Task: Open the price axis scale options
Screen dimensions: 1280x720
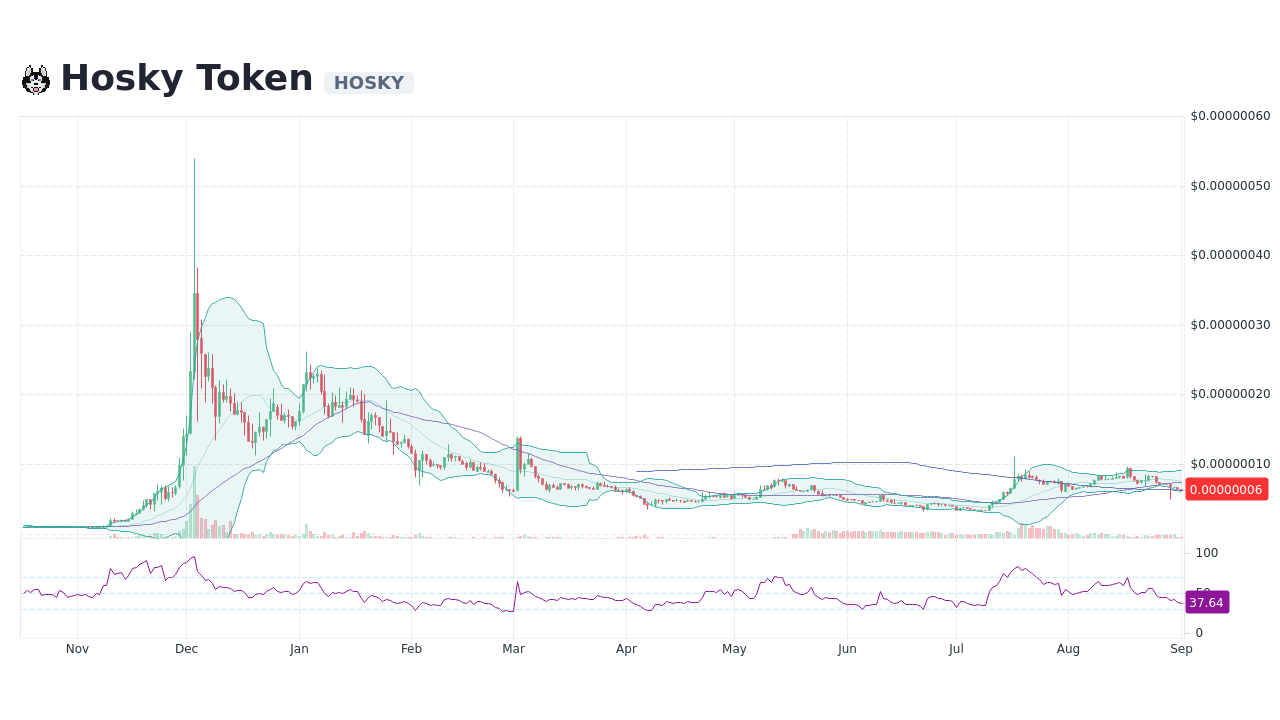Action: (1229, 394)
